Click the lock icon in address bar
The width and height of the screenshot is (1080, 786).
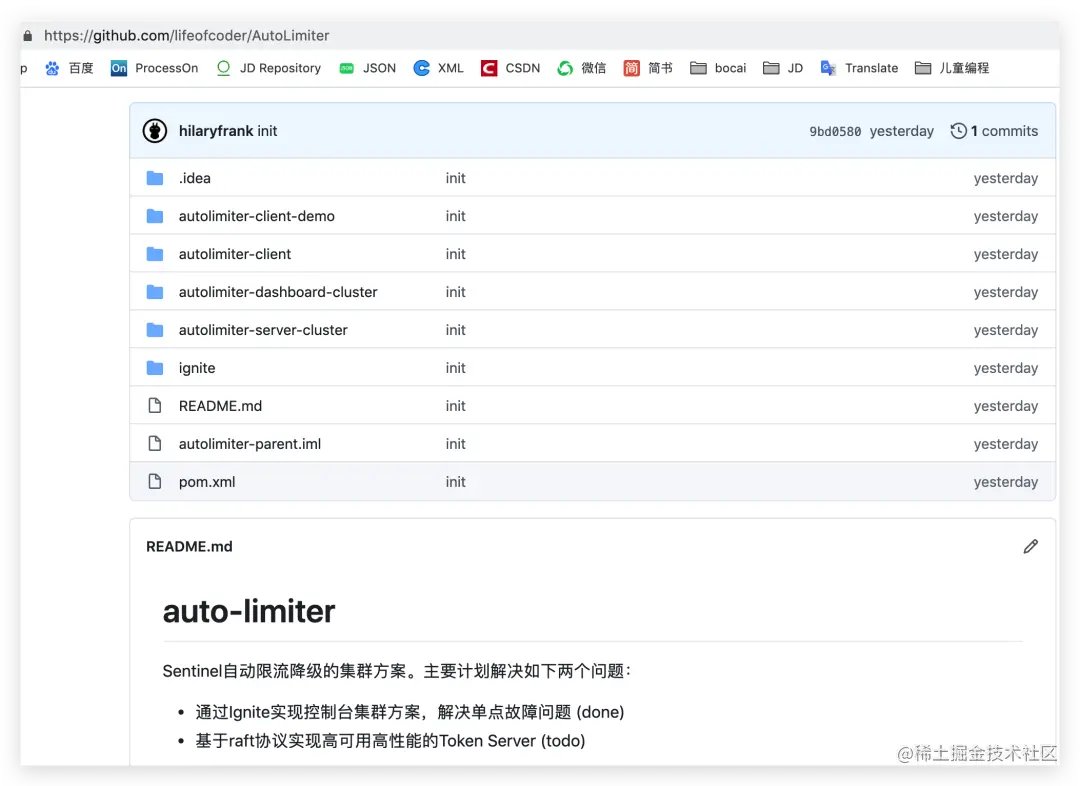tap(28, 36)
